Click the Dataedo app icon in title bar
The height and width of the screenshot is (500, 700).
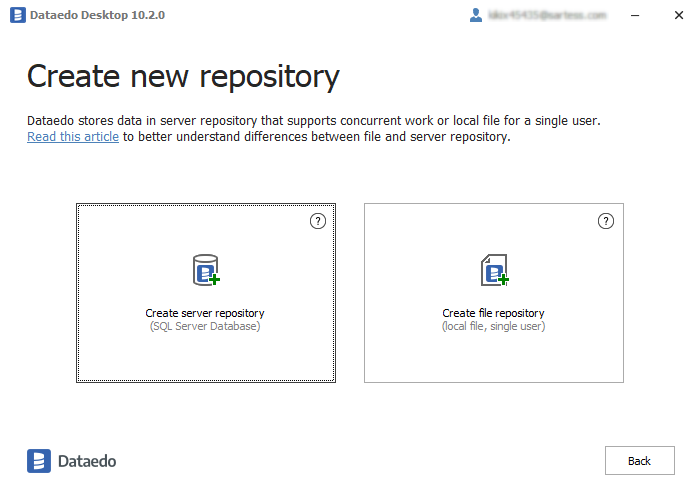click(17, 15)
